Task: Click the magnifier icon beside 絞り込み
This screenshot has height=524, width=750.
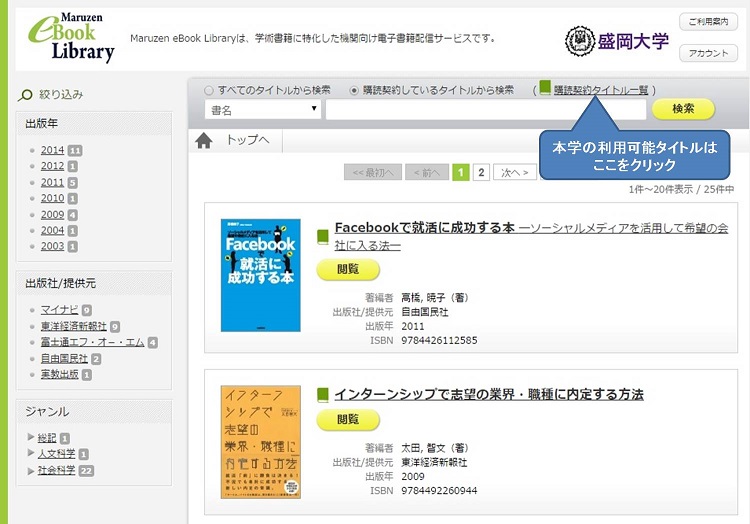Action: [x=25, y=95]
